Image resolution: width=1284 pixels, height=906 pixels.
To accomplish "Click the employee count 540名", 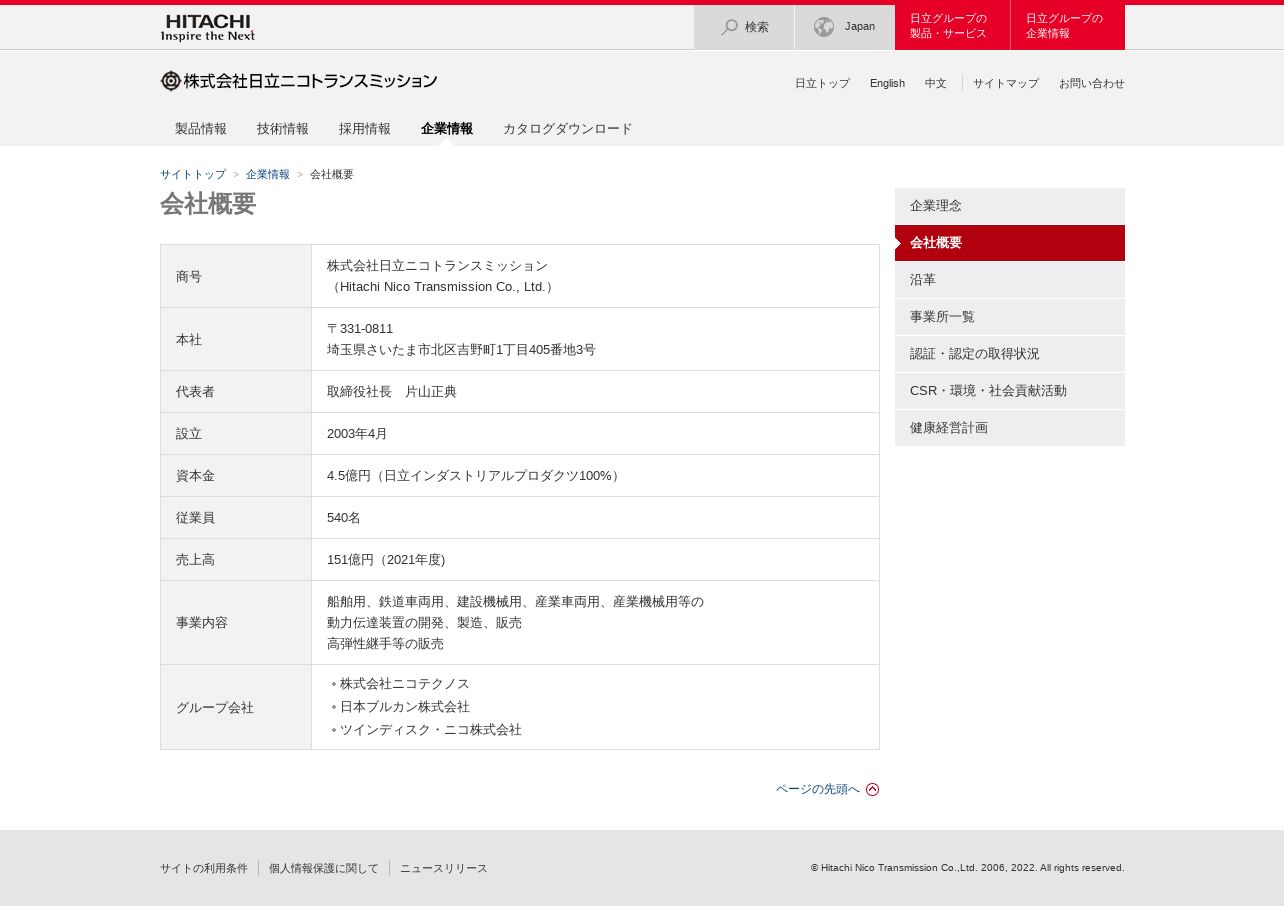I will (344, 518).
